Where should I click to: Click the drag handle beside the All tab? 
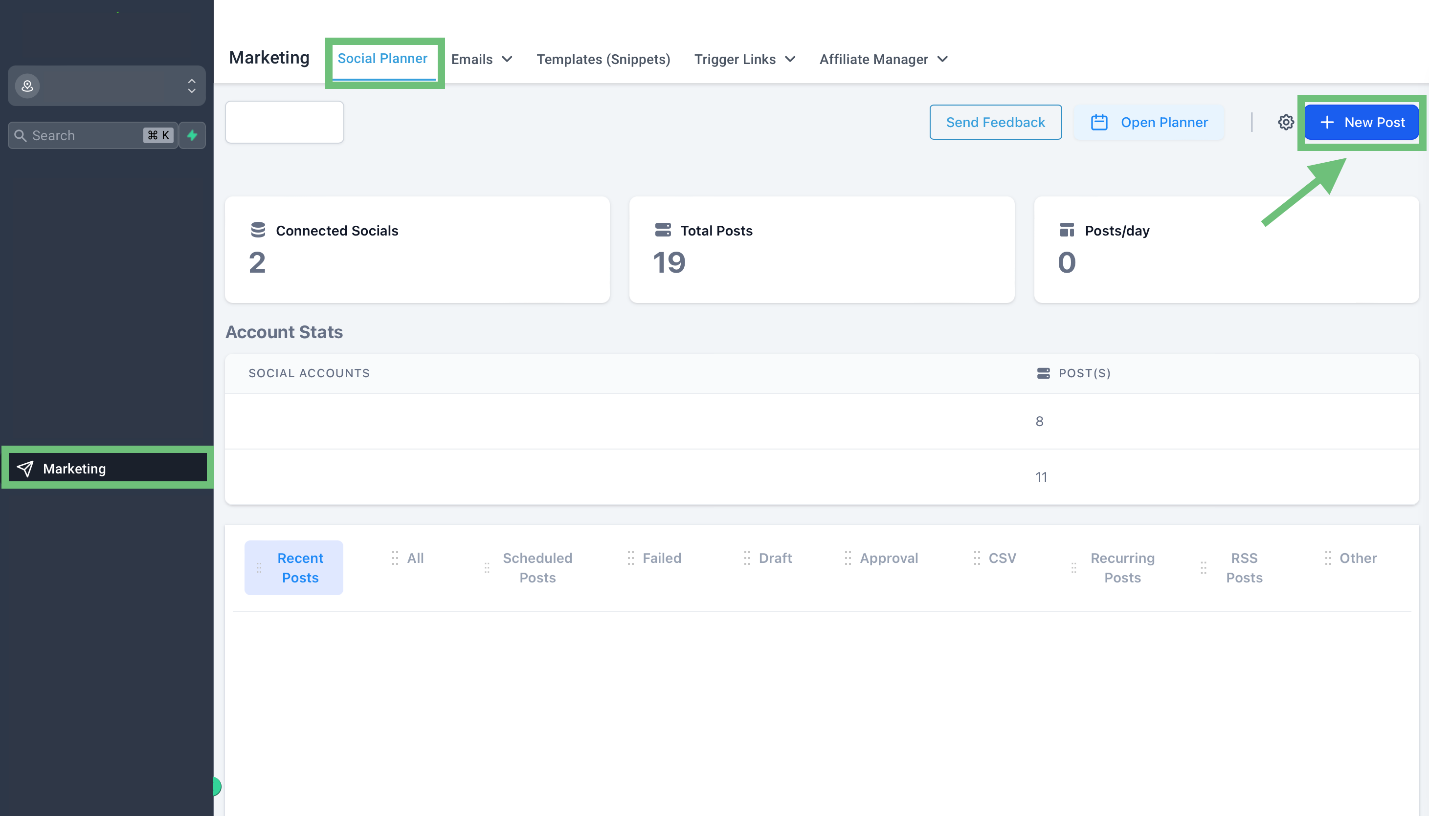click(395, 558)
